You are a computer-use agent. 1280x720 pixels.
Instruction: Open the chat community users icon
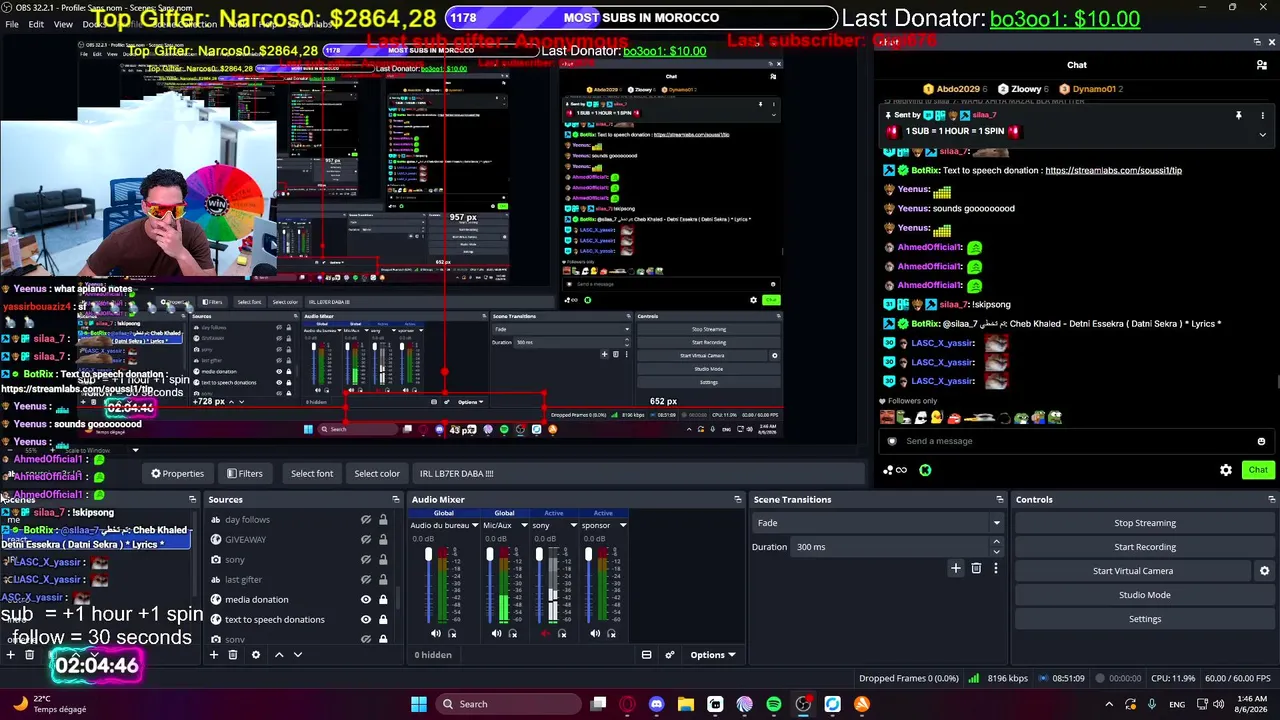pos(1262,65)
